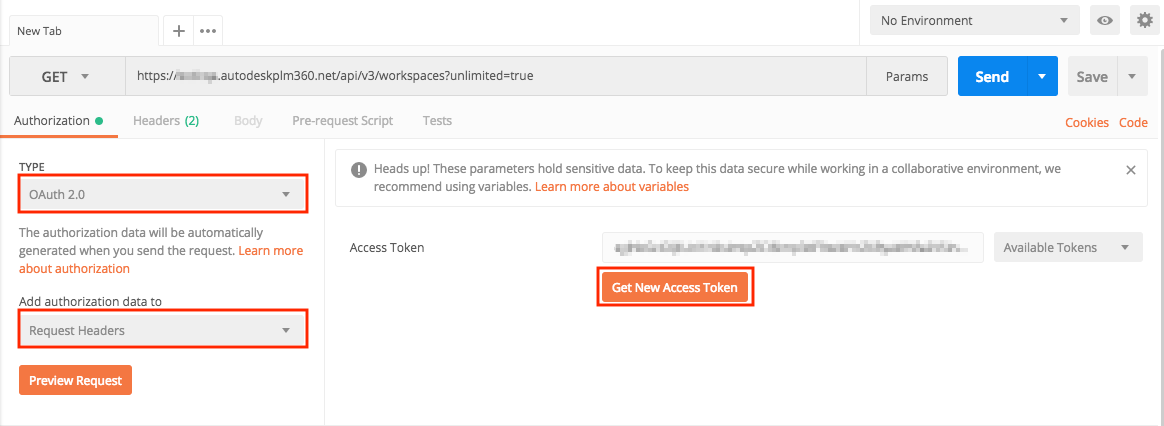Expand the Available Tokens dropdown

[1068, 247]
